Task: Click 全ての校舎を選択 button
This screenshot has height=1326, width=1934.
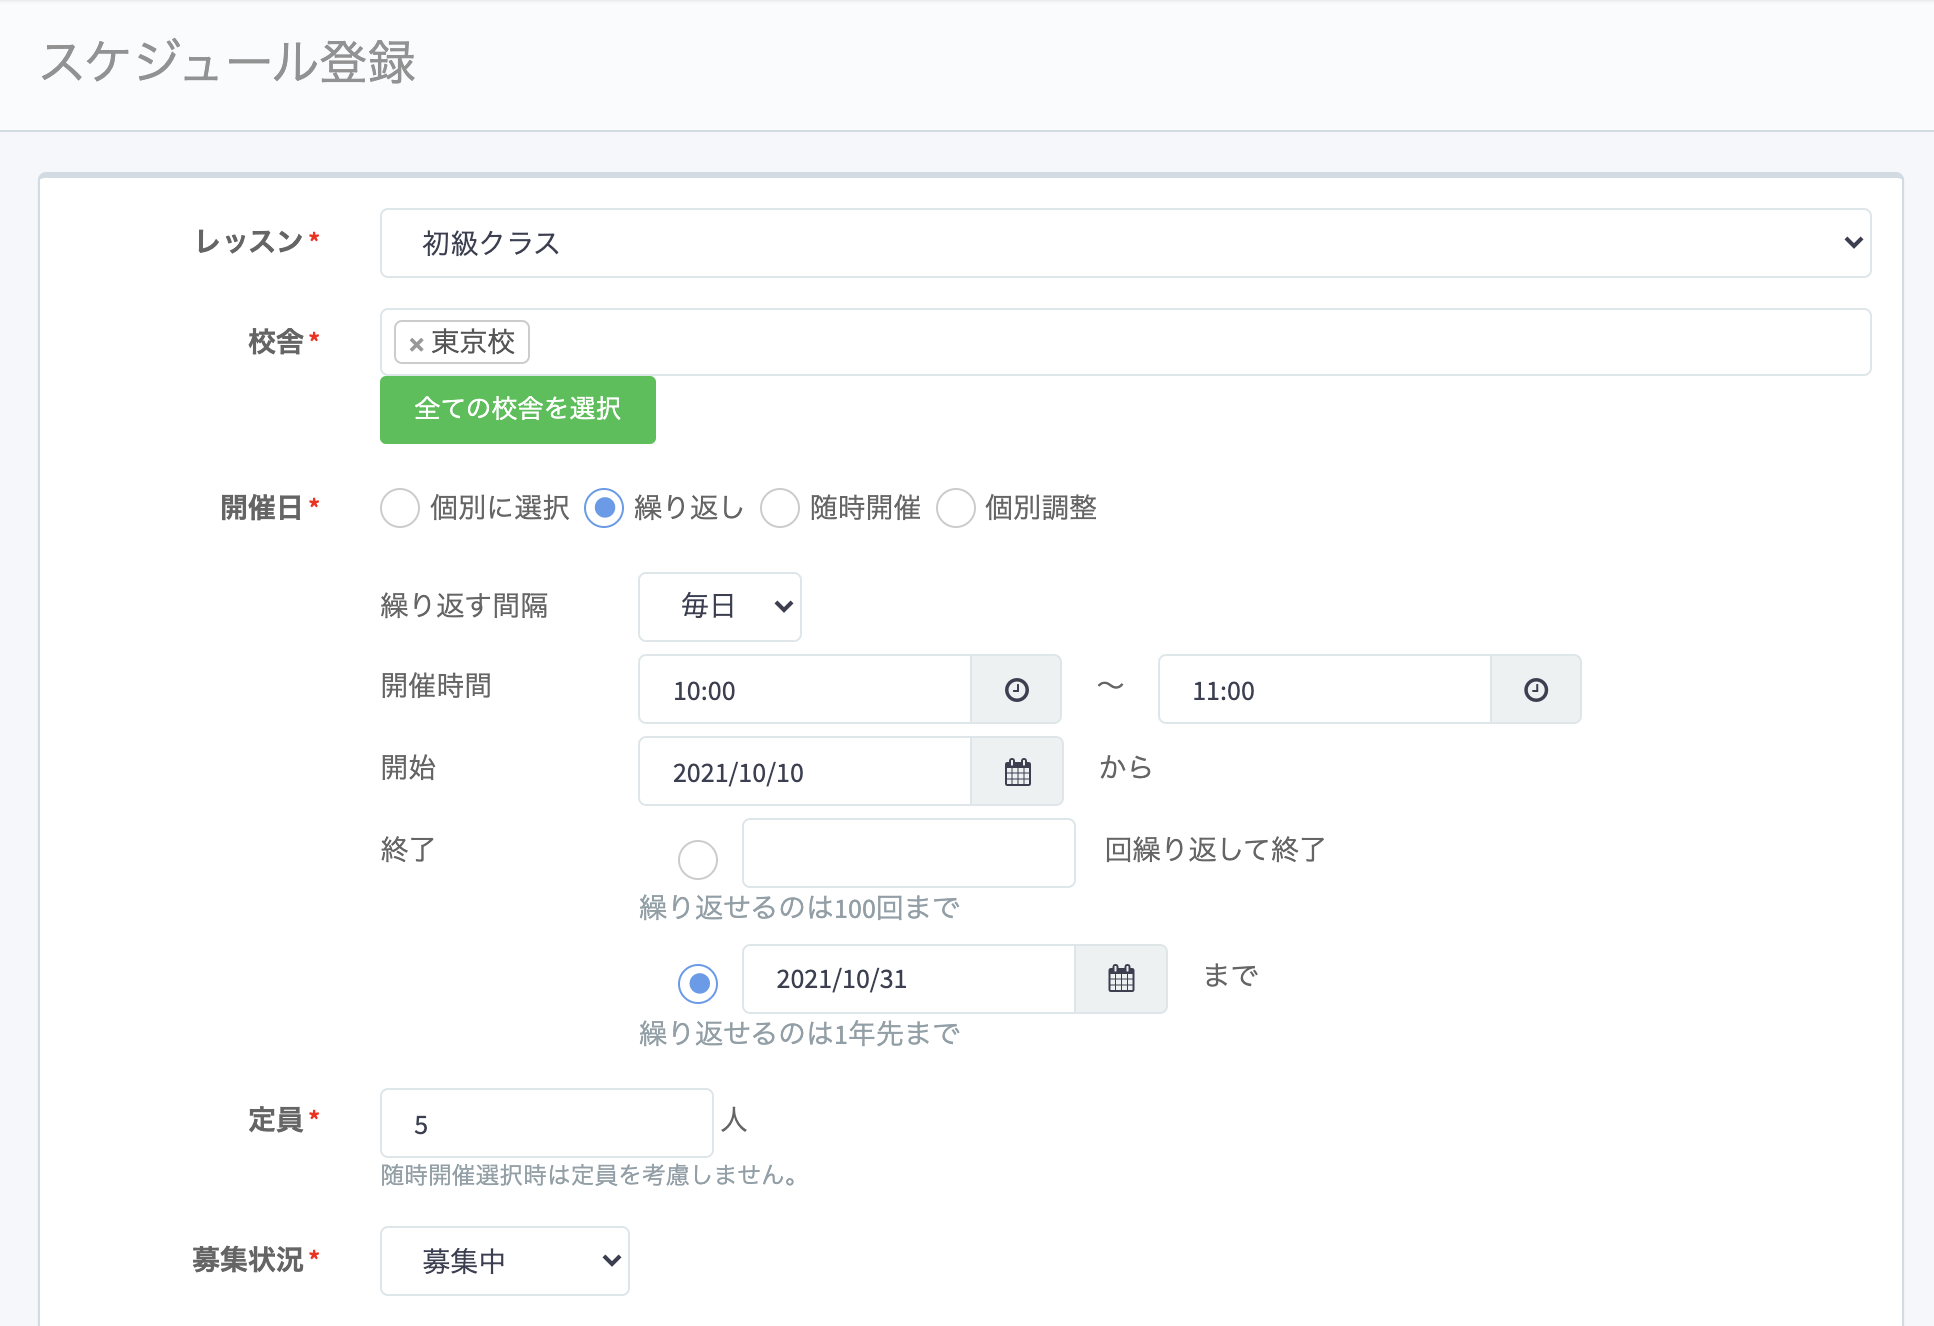Action: [x=518, y=410]
